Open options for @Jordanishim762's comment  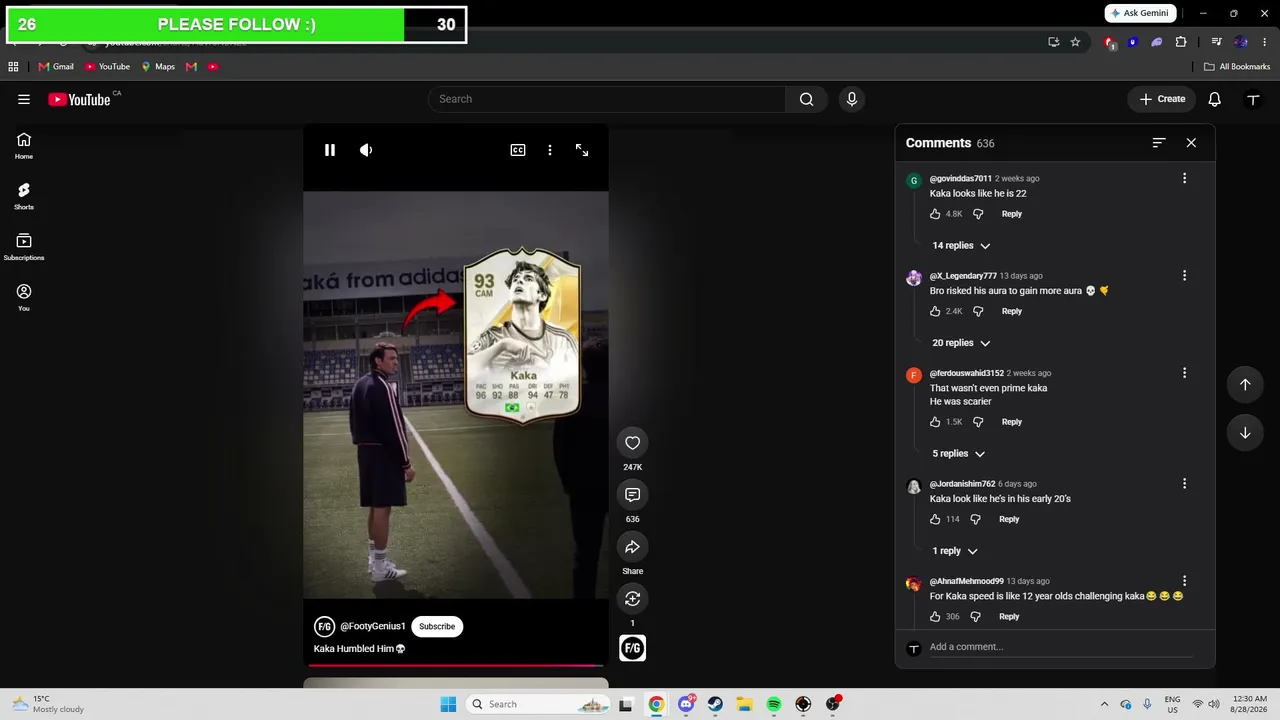[1184, 484]
